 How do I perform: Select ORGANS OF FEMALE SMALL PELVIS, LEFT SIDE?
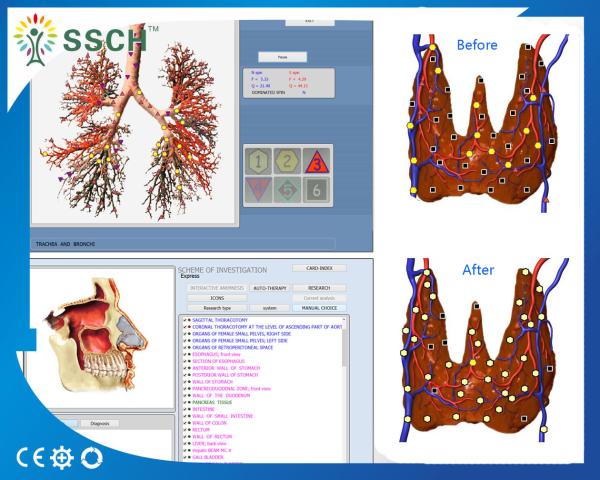coord(240,341)
